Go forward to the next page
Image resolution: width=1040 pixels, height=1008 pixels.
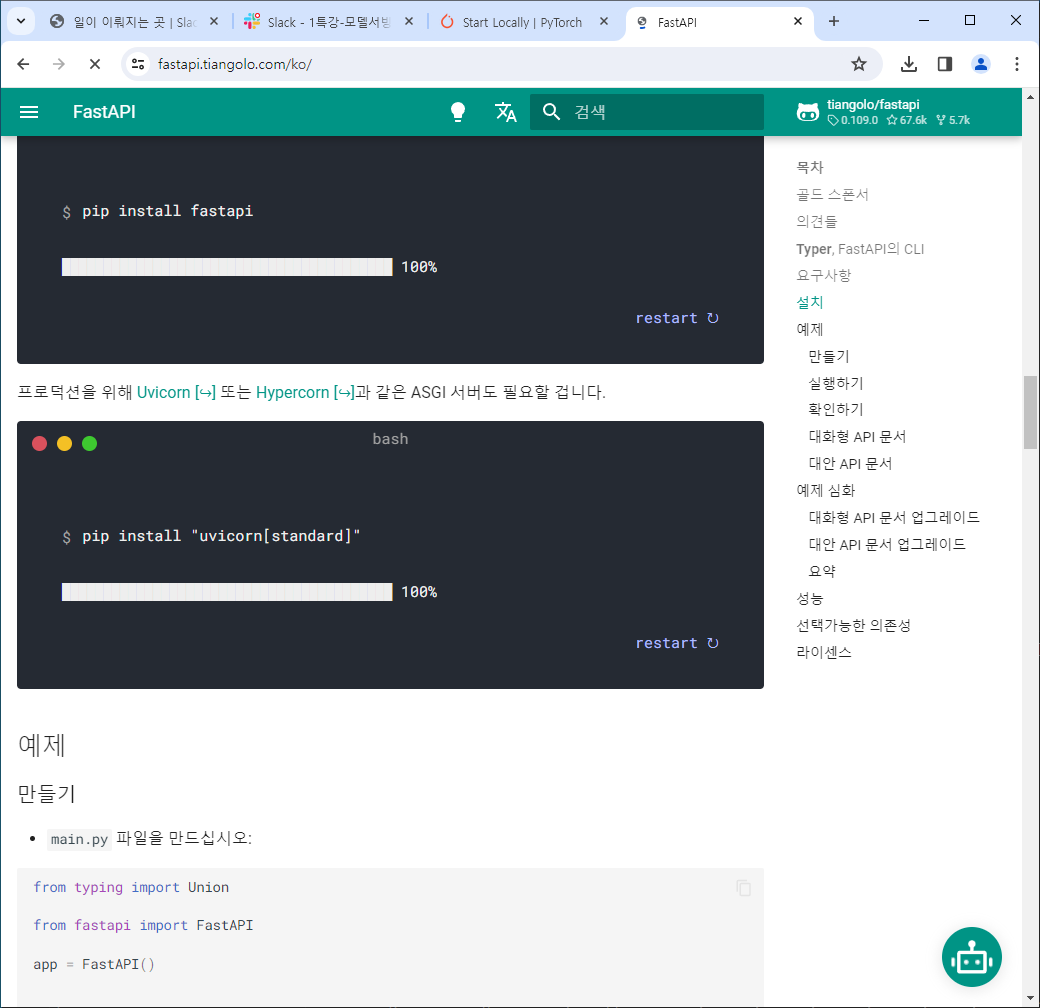pyautogui.click(x=59, y=64)
